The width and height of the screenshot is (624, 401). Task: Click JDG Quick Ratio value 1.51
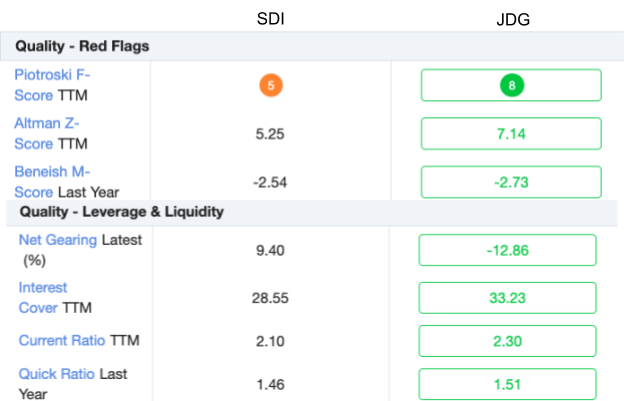[507, 384]
